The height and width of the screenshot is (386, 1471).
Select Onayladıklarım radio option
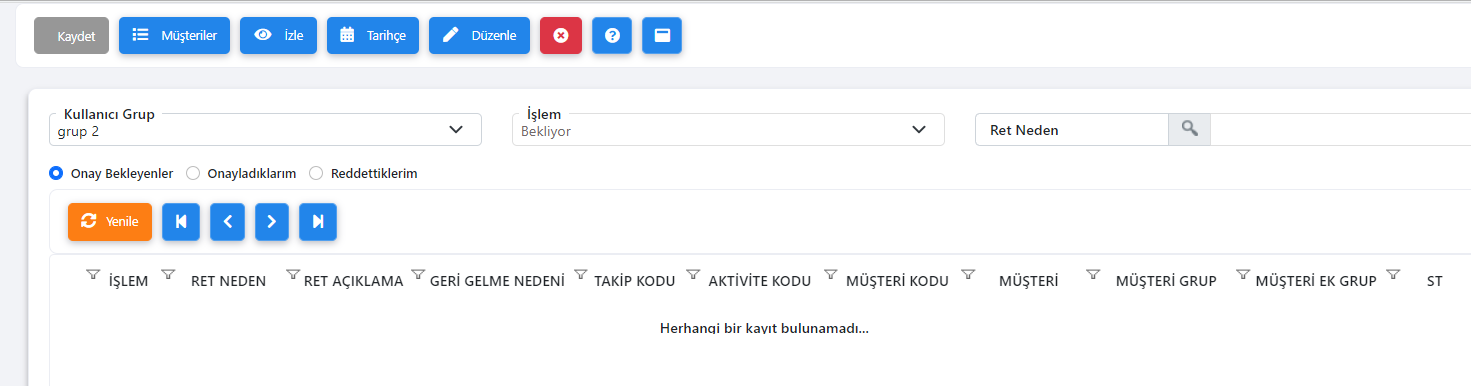(193, 173)
